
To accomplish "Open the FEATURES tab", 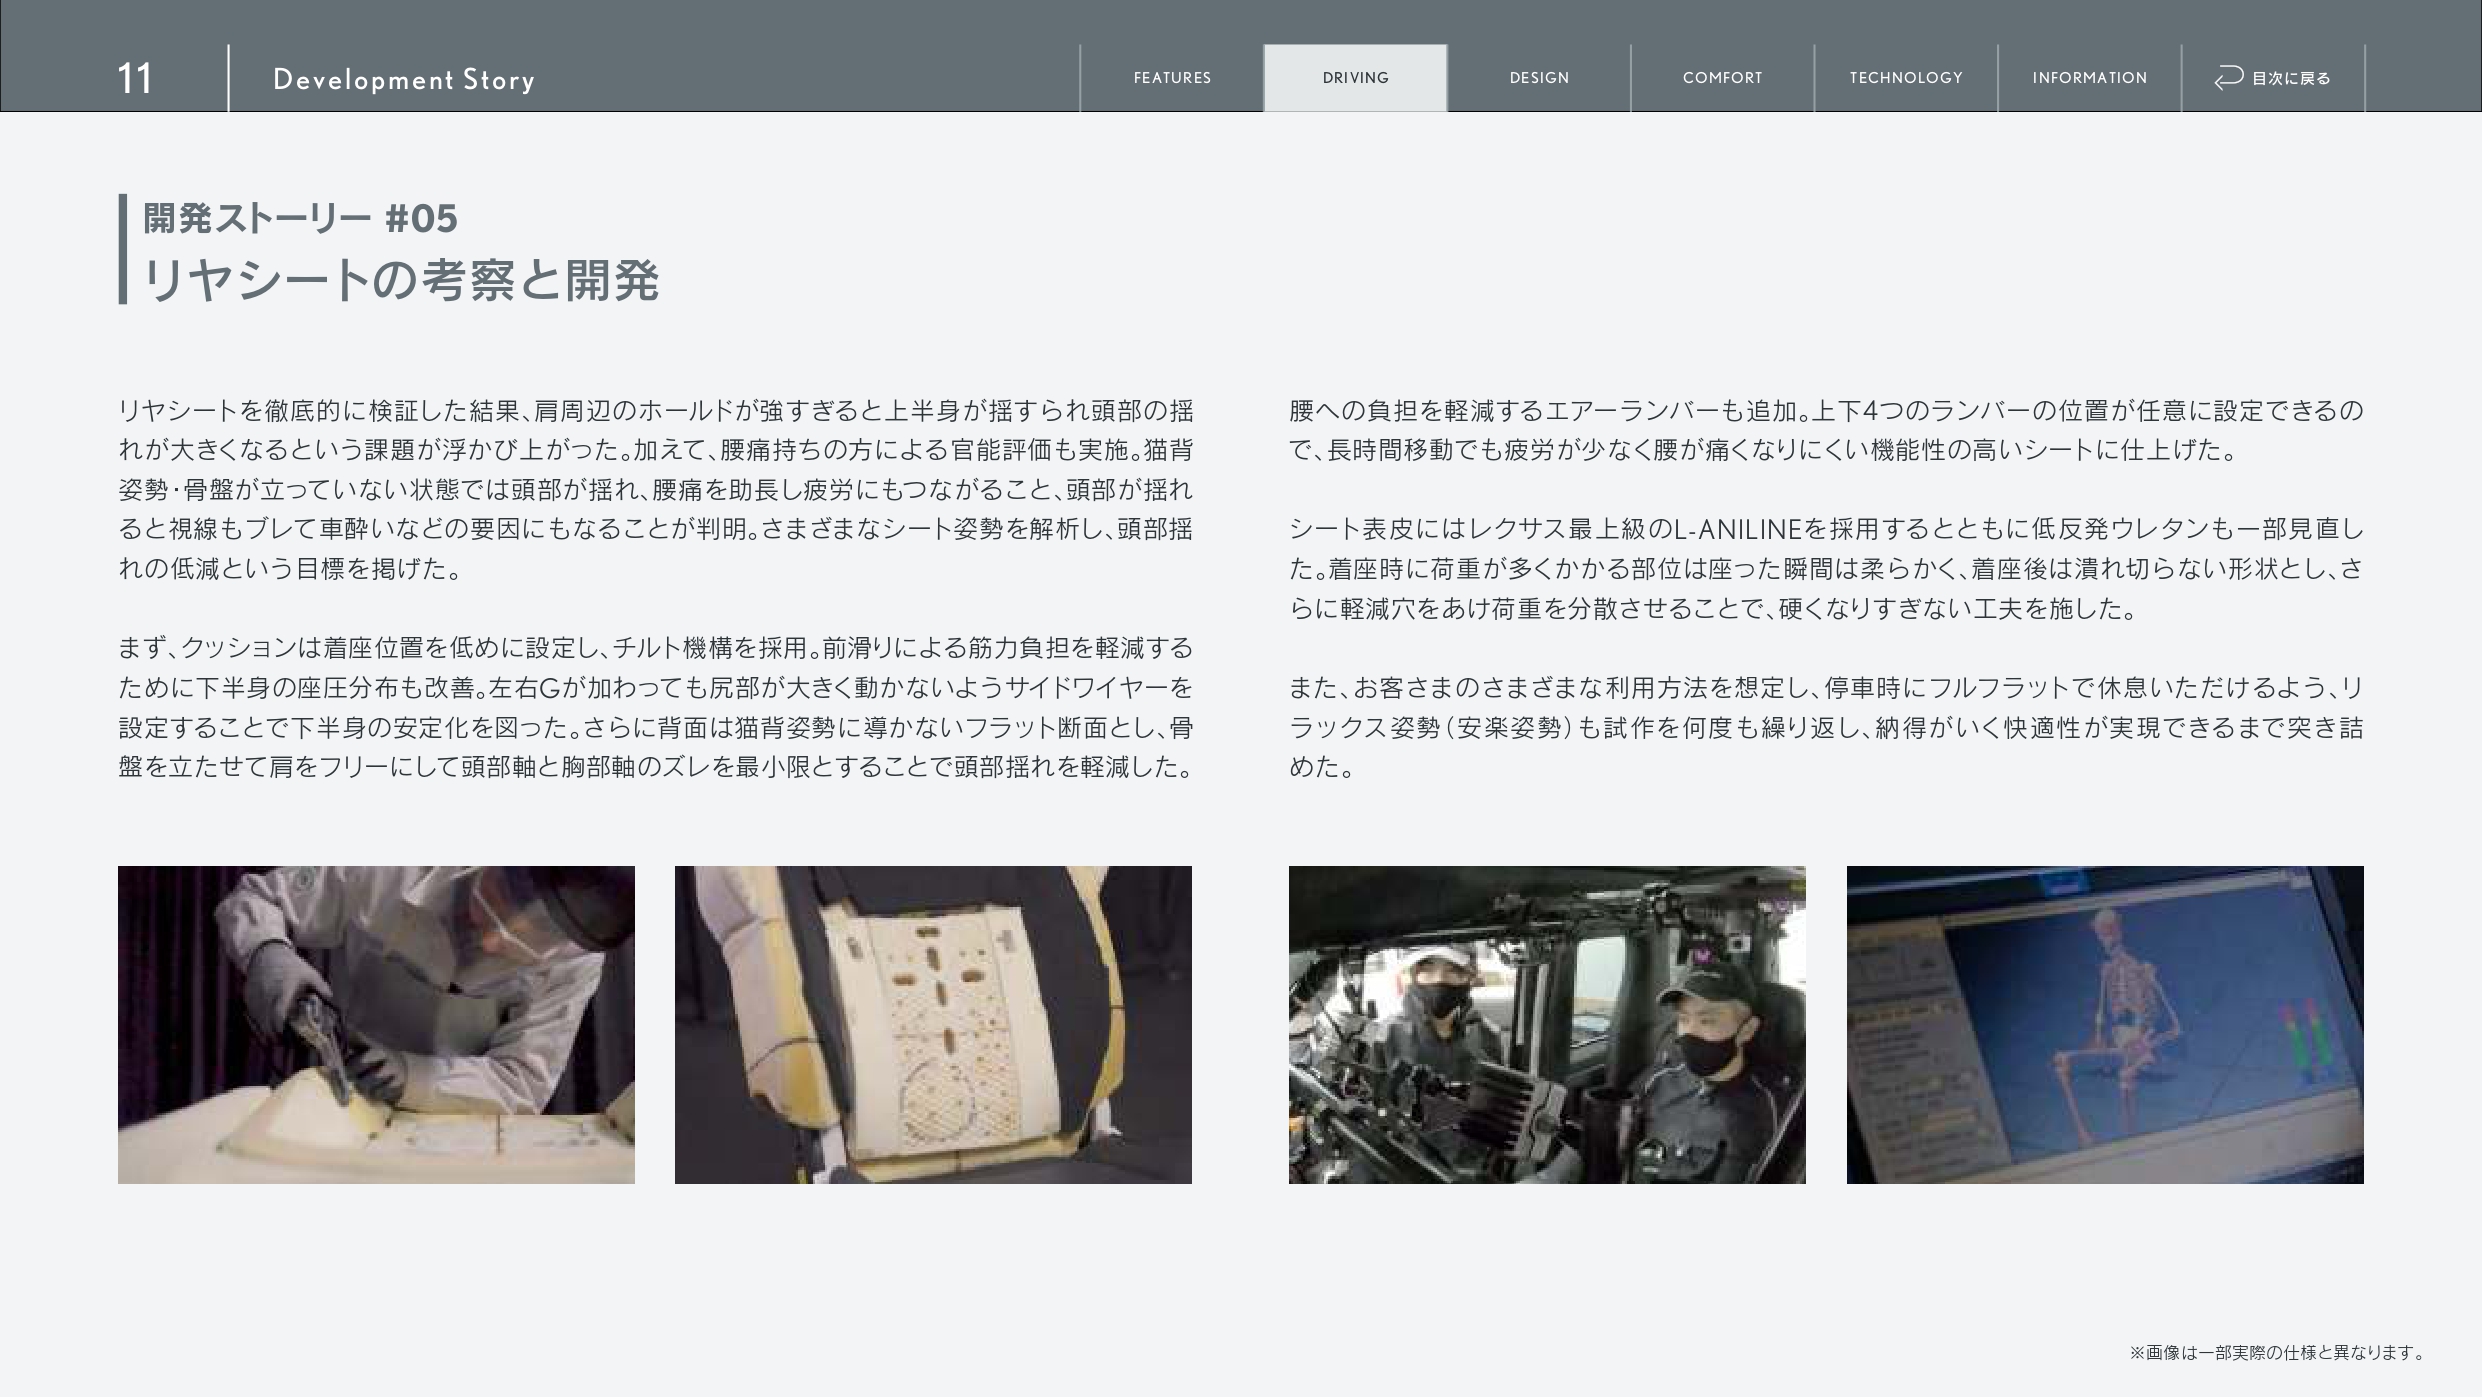I will (1172, 78).
